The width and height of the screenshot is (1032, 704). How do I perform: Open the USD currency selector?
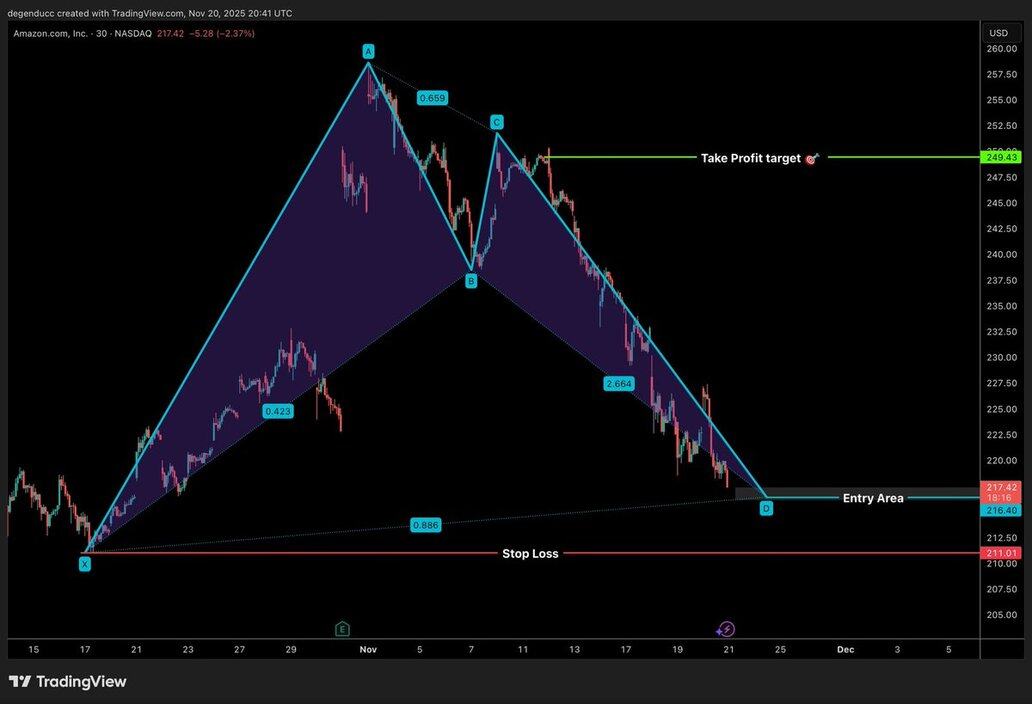click(x=998, y=33)
